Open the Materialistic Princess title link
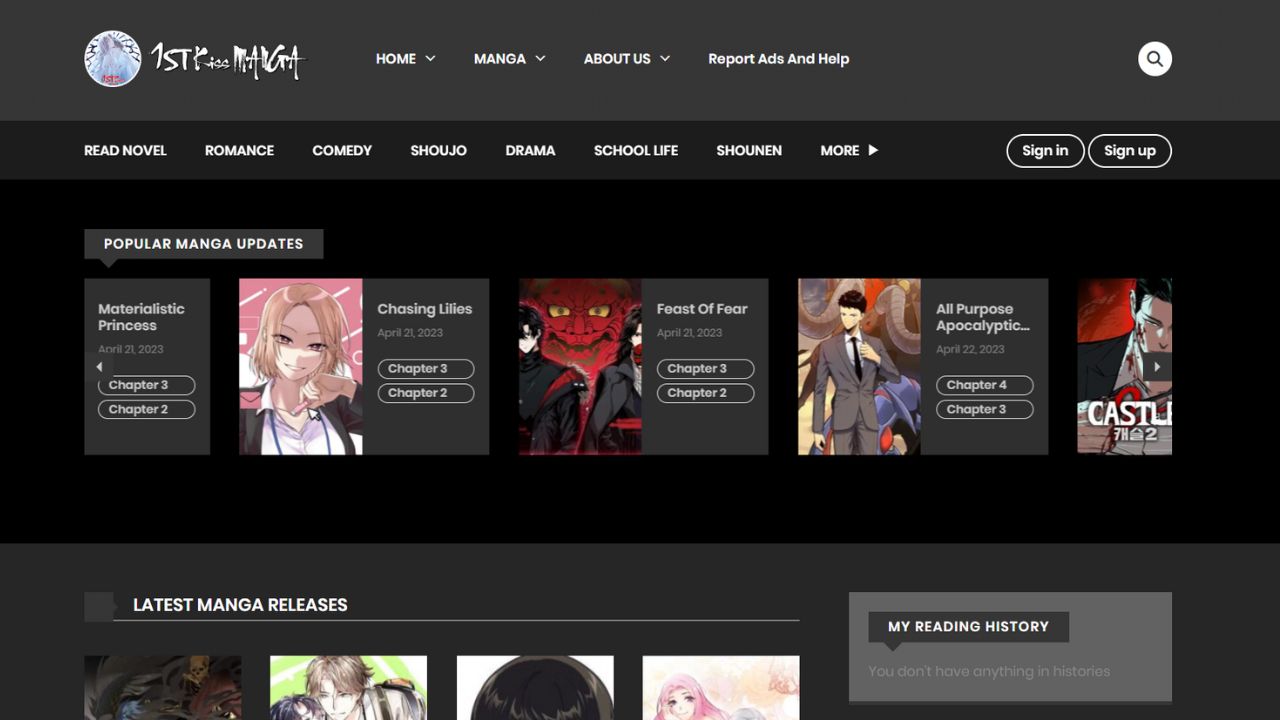1280x720 pixels. point(141,317)
